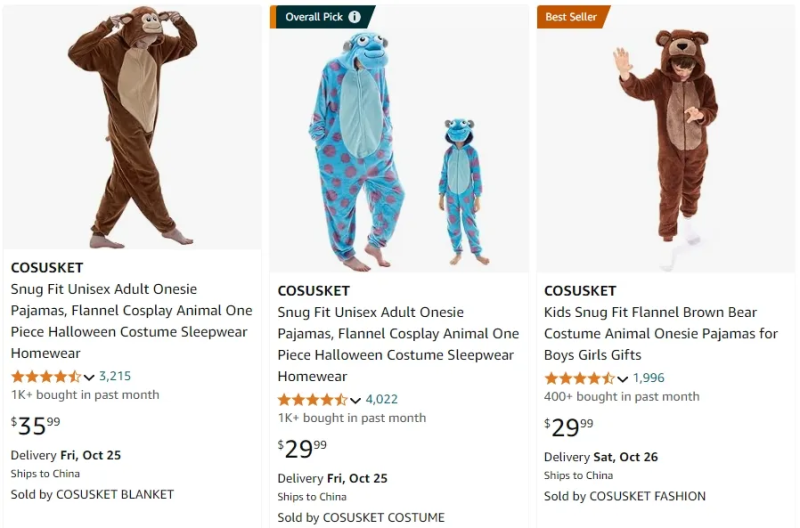Viewport: 800px width, 528px height.
Task: Expand rating dropdown for monkey onesie
Action: [x=89, y=377]
